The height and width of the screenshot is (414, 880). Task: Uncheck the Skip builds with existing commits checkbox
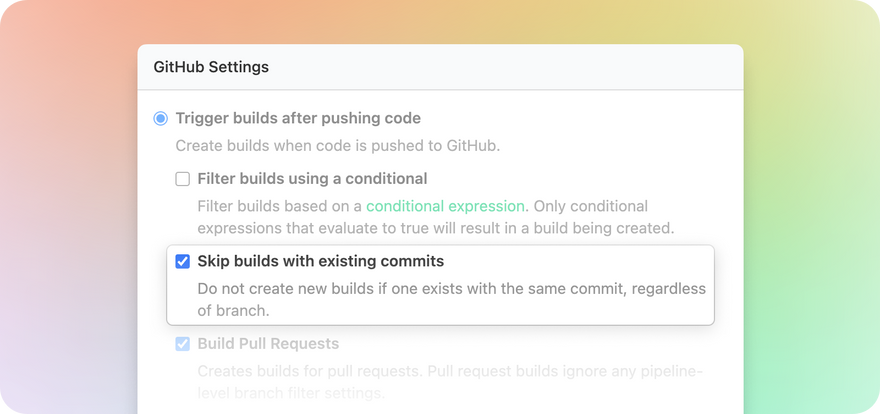click(182, 262)
